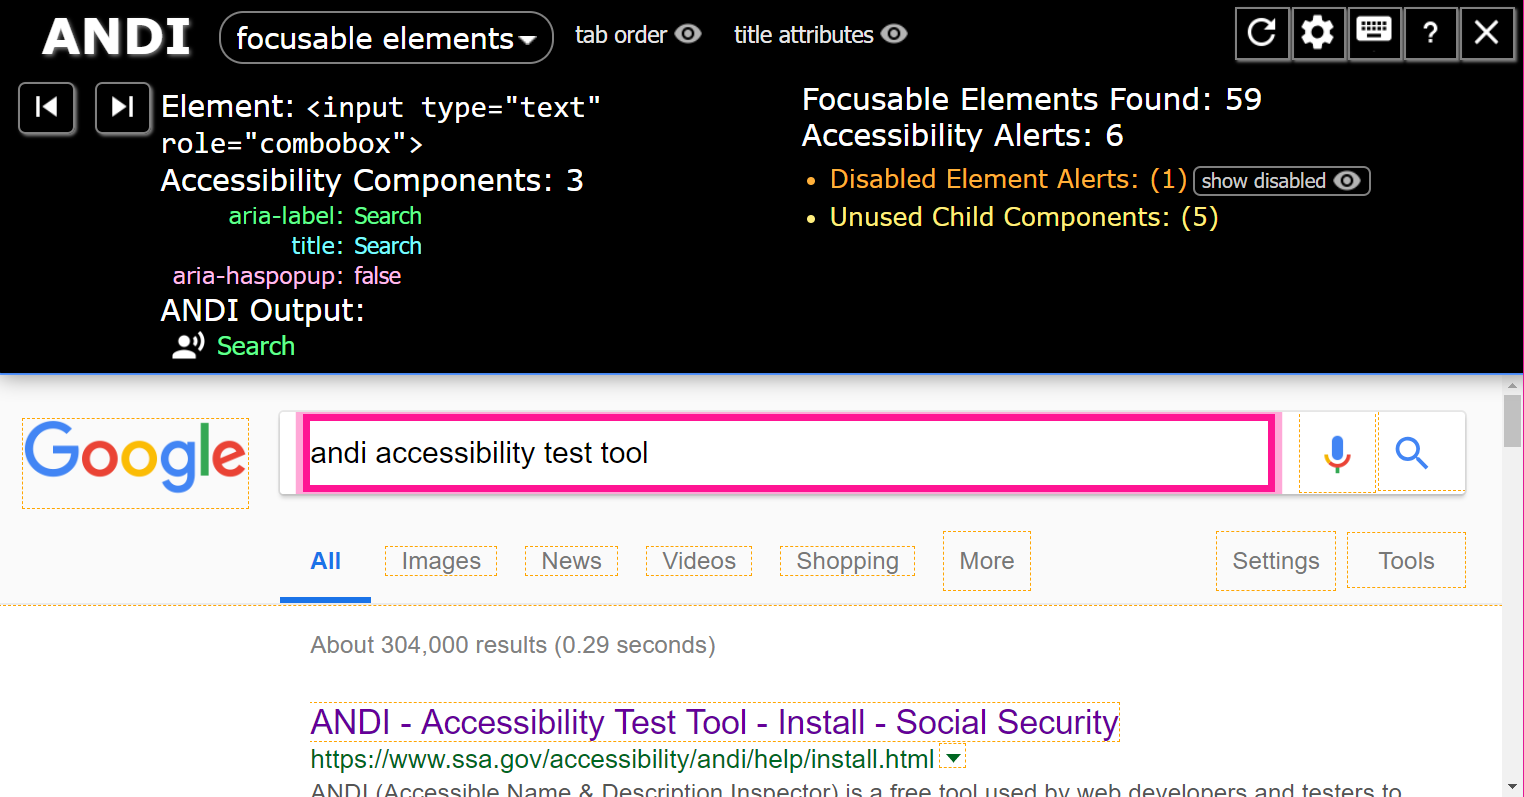1524x797 pixels.
Task: Expand the More search options menu
Action: pos(986,561)
